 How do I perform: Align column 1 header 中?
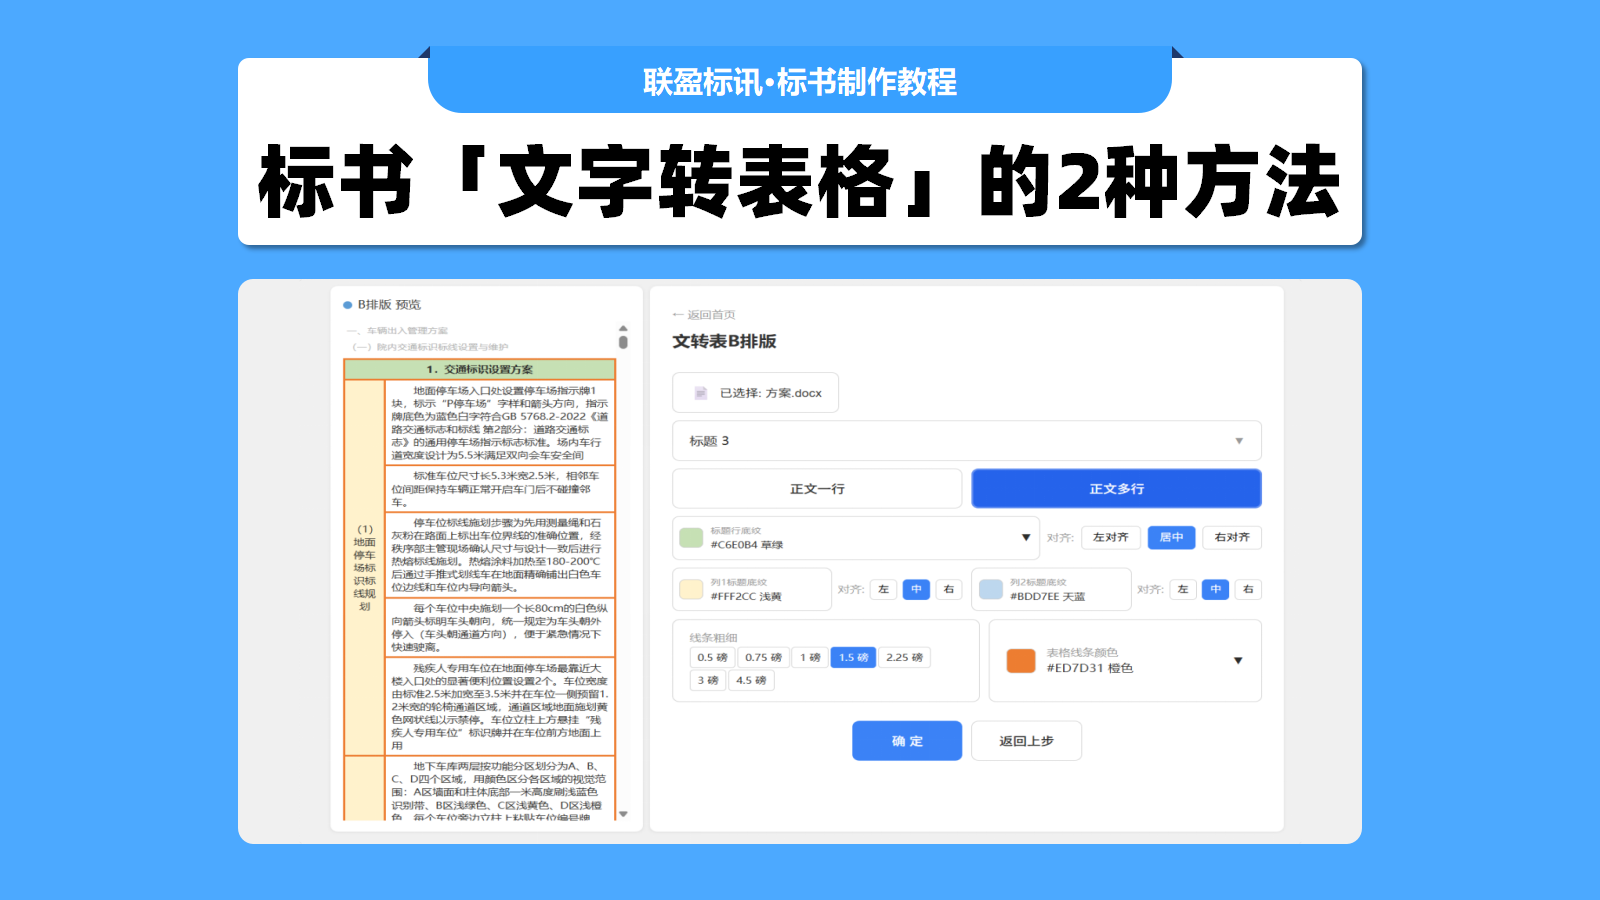click(x=916, y=589)
